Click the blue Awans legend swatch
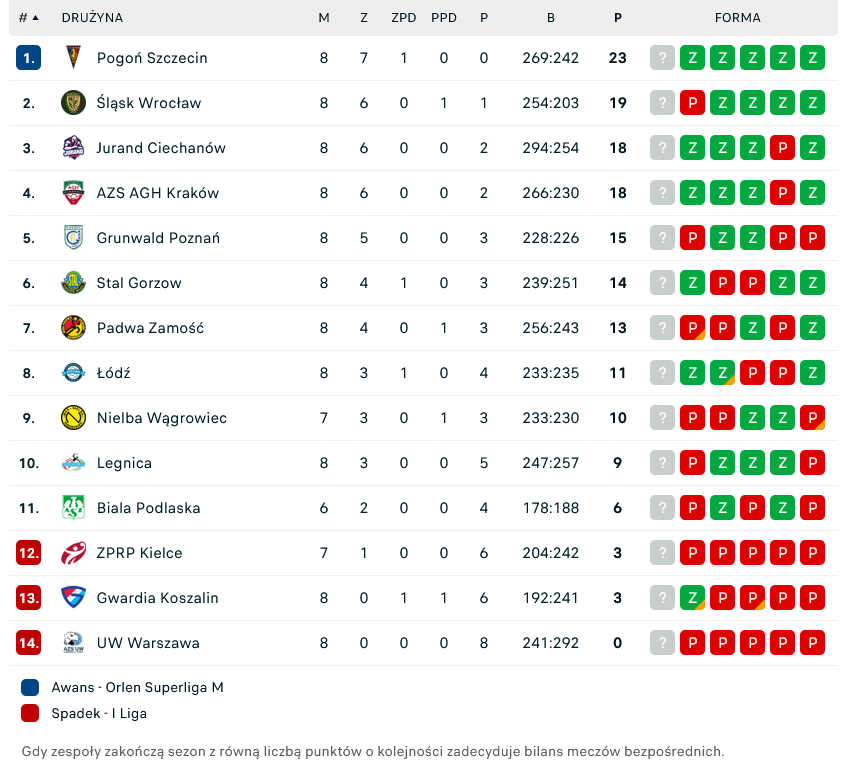 tap(30, 688)
